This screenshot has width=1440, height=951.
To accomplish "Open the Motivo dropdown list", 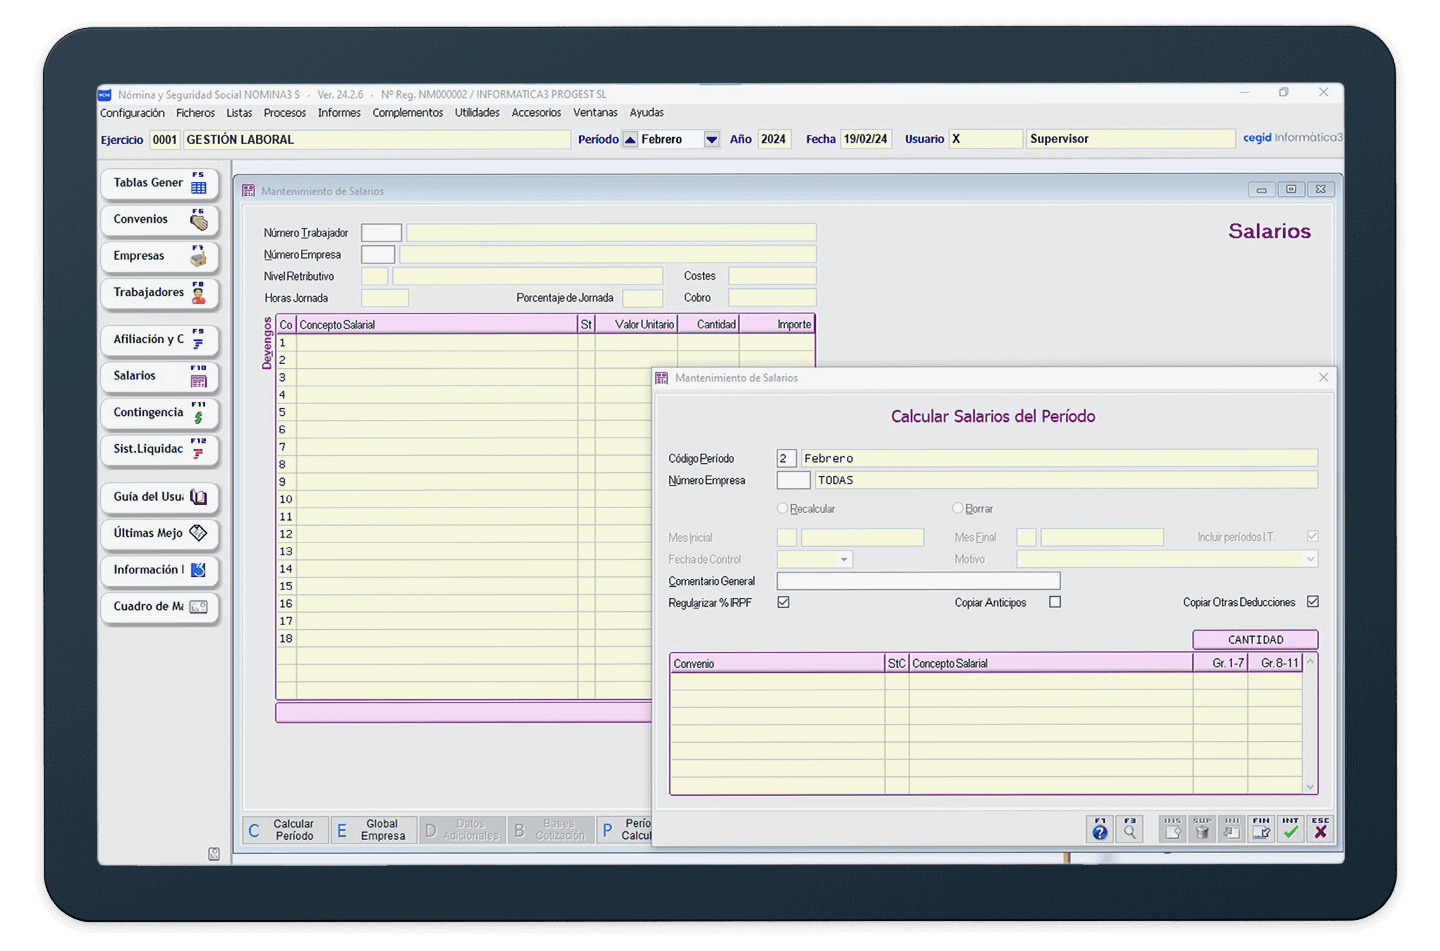I will 1310,559.
